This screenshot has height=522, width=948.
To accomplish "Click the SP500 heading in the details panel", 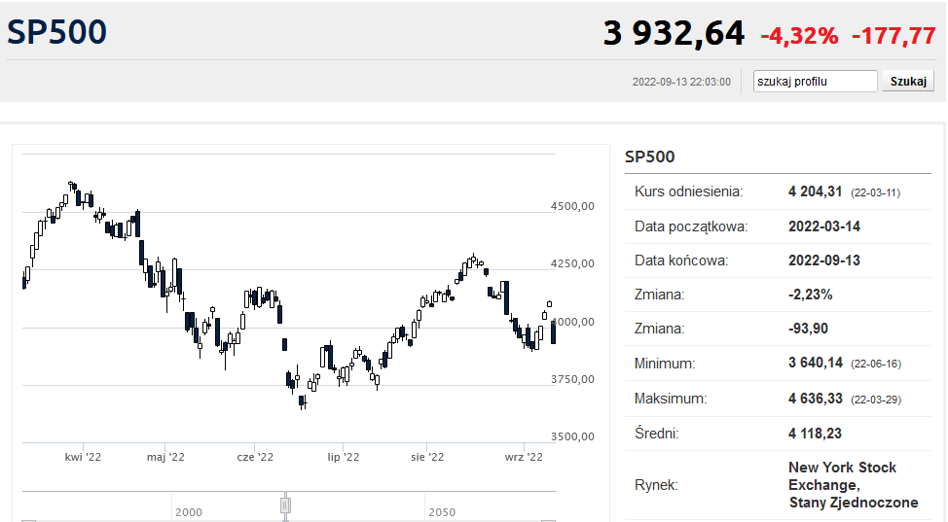I will pyautogui.click(x=649, y=157).
